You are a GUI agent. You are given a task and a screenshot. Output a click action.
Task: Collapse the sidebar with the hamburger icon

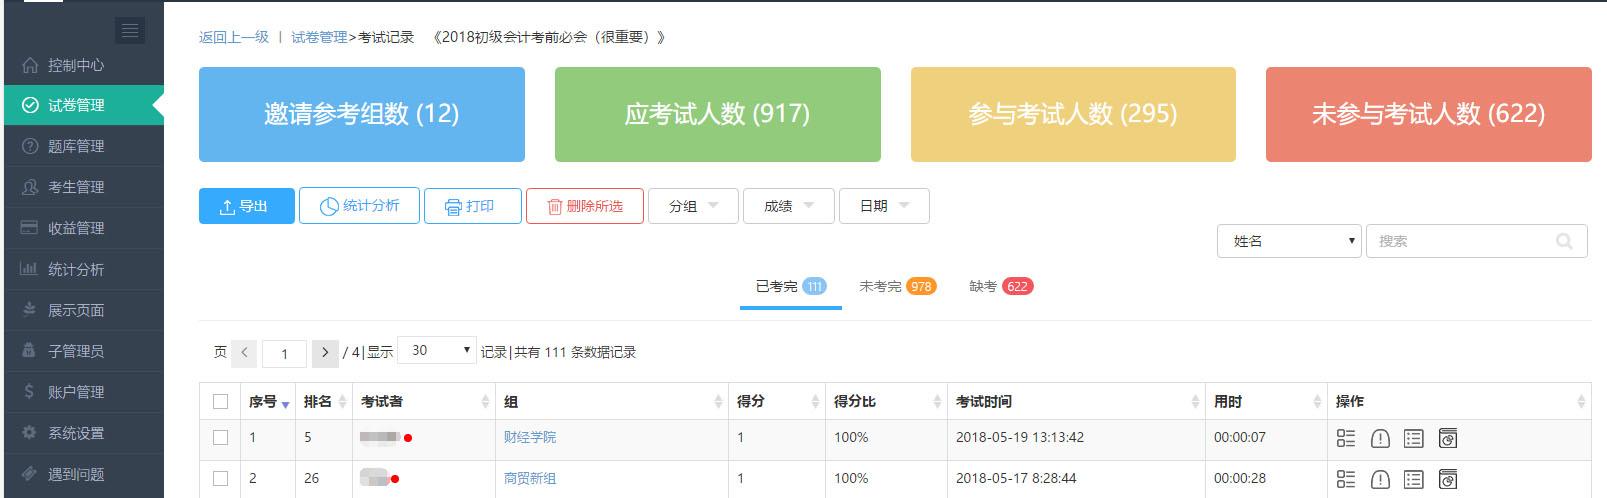click(x=129, y=31)
